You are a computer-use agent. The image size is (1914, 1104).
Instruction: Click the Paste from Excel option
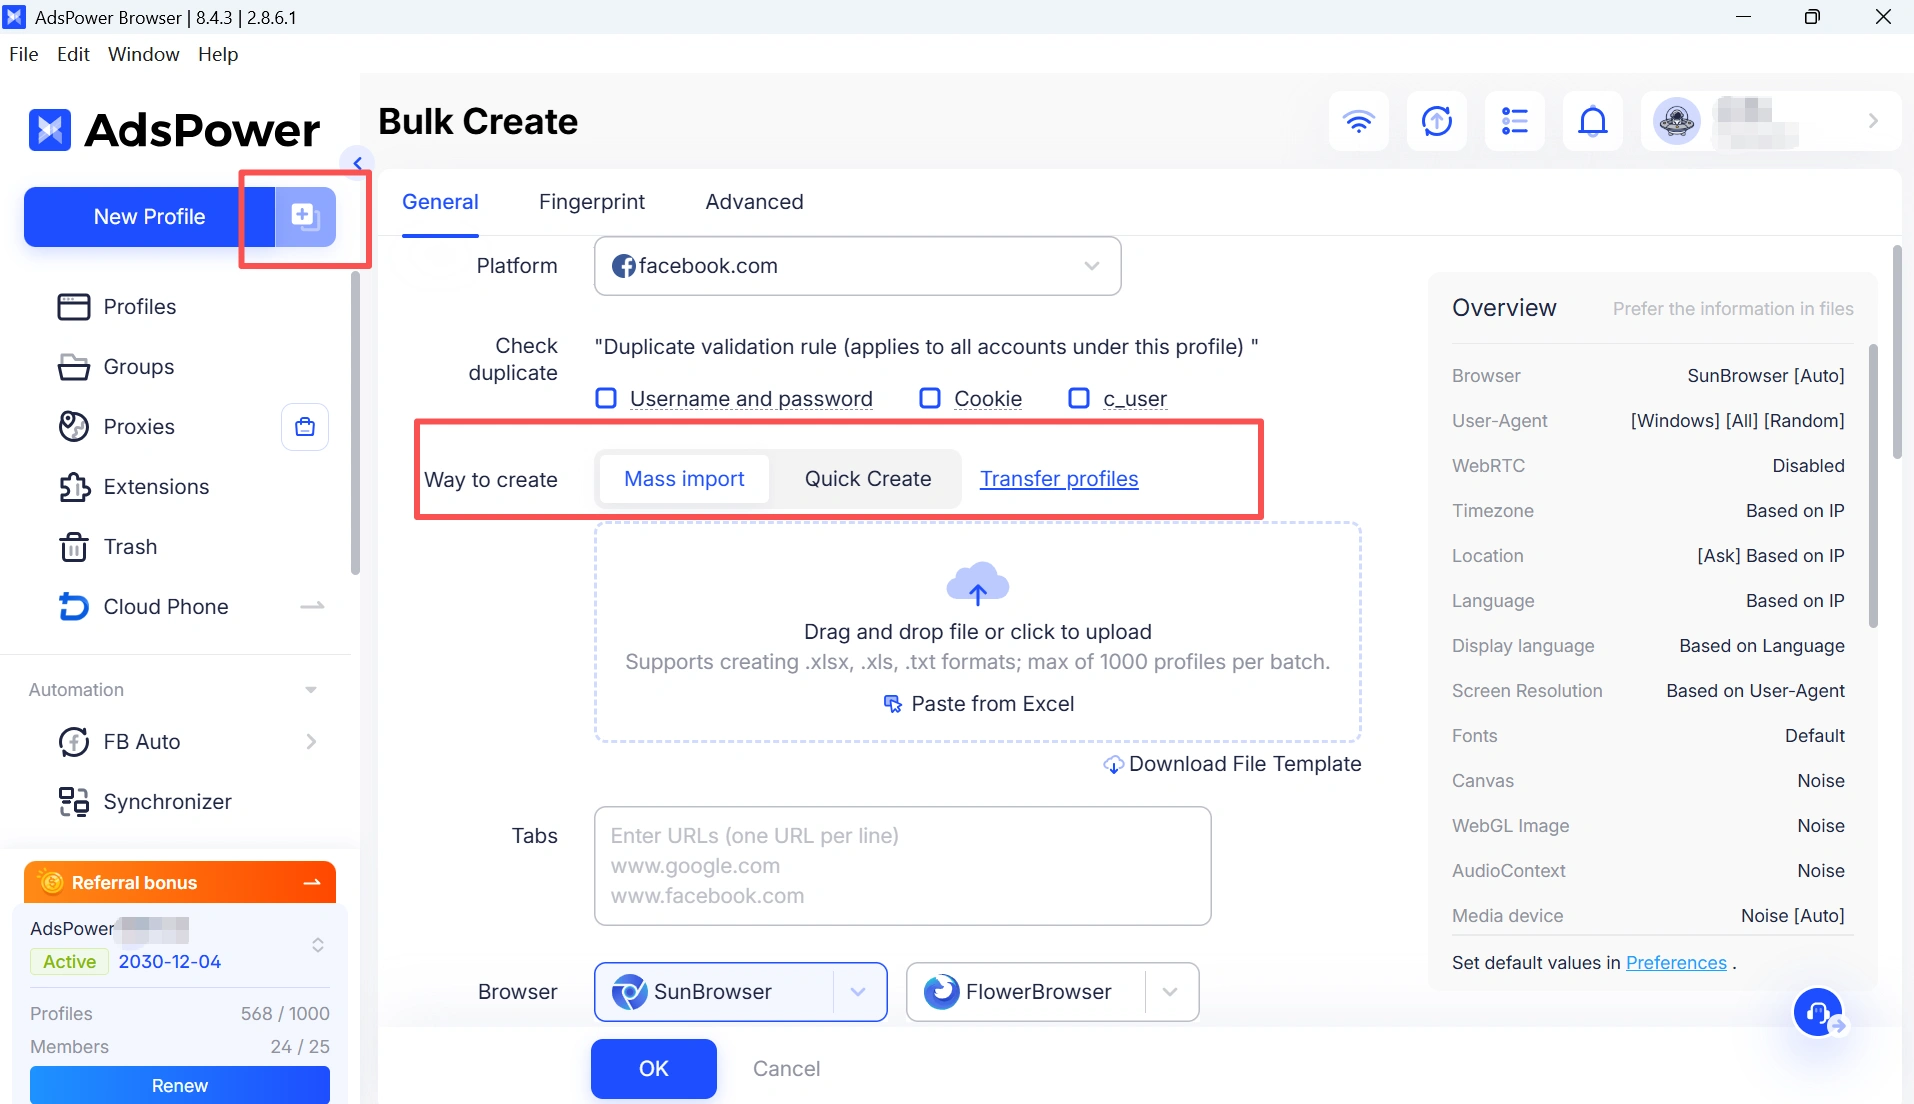978,704
